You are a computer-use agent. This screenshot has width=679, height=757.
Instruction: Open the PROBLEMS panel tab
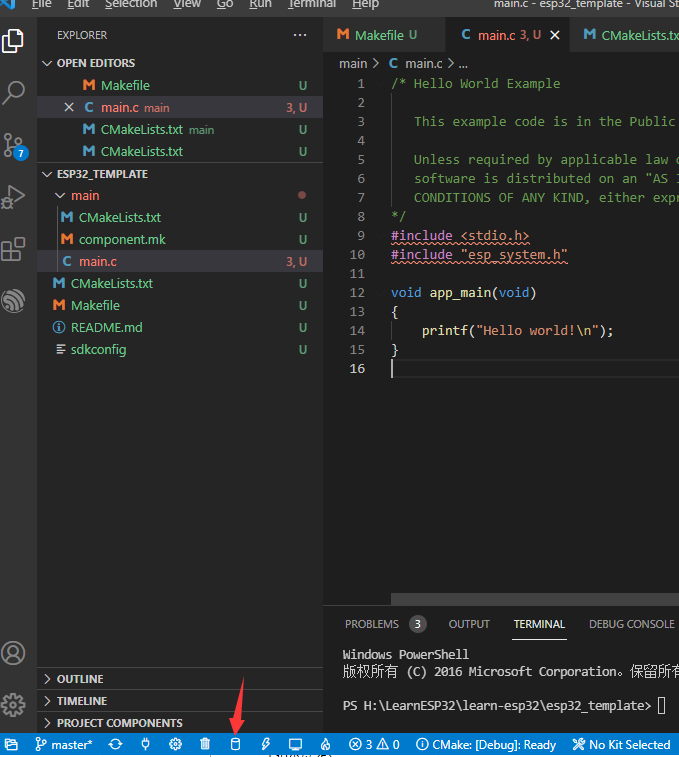tap(372, 624)
